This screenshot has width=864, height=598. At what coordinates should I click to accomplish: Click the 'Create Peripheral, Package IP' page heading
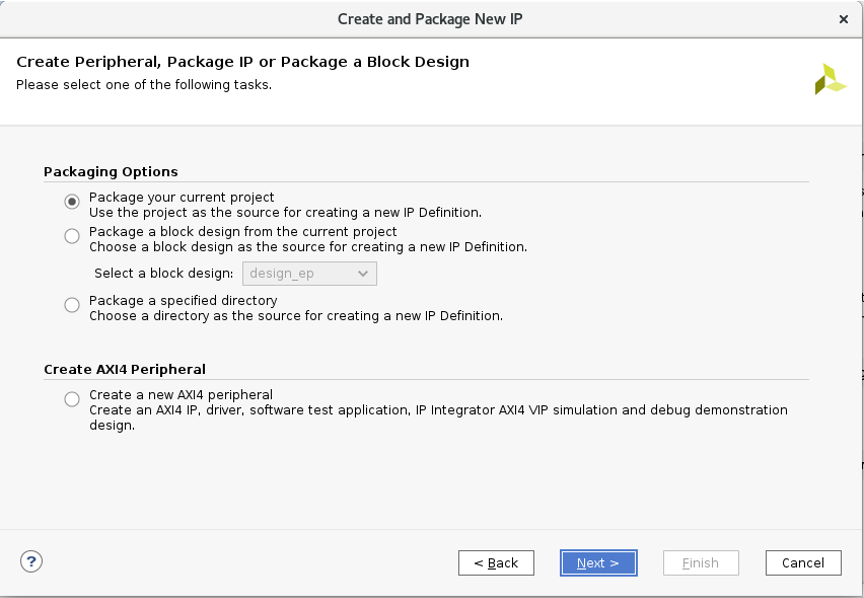tap(242, 62)
